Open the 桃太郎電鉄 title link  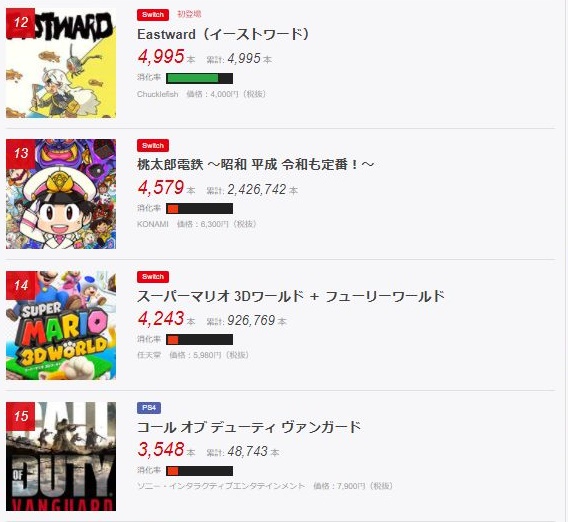tap(255, 165)
